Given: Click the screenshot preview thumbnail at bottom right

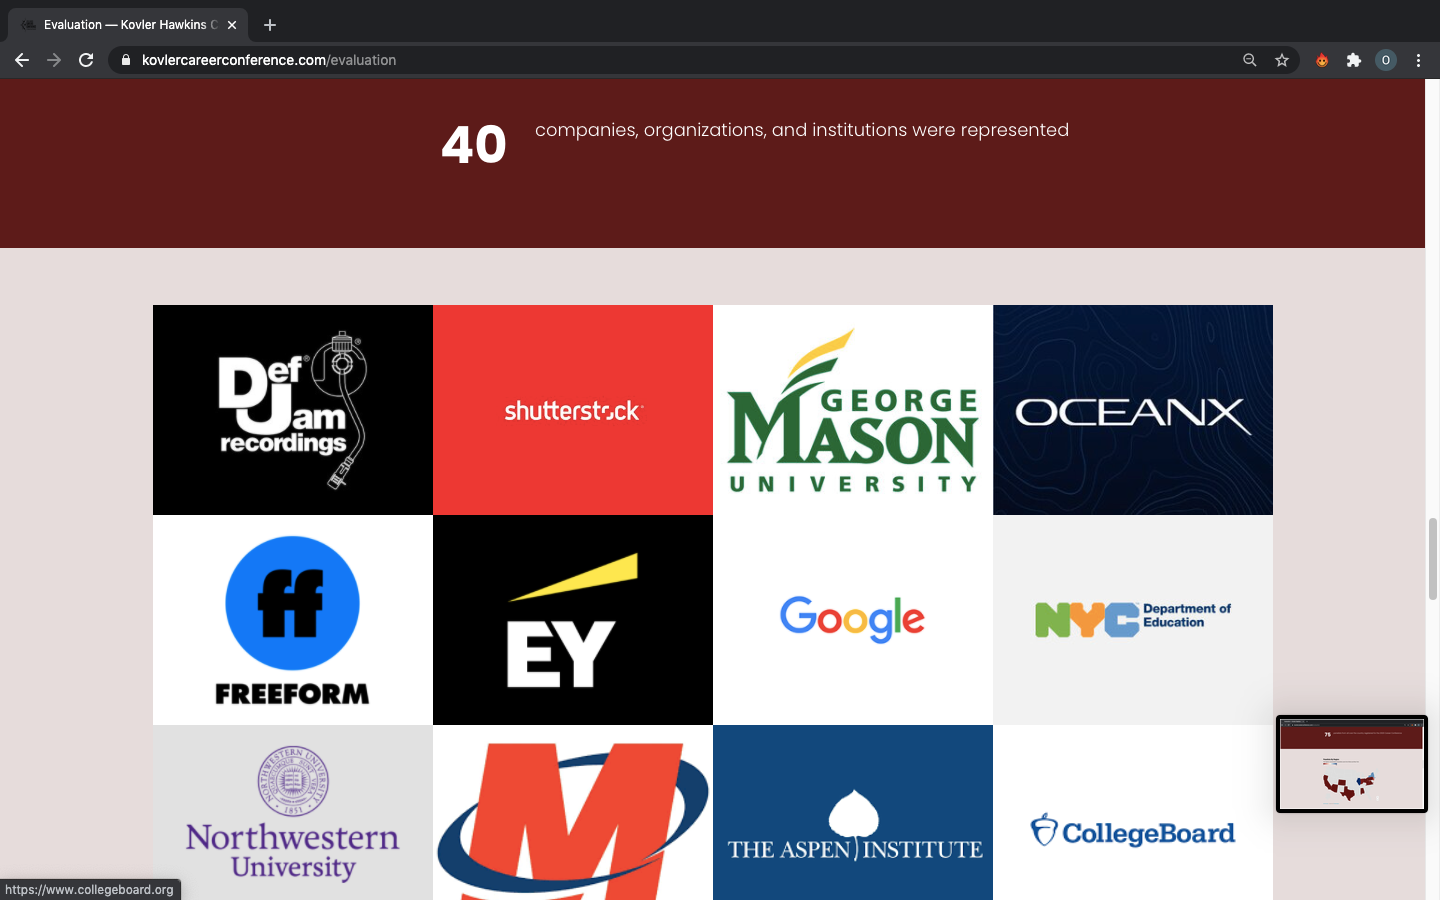Looking at the screenshot, I should pos(1351,764).
